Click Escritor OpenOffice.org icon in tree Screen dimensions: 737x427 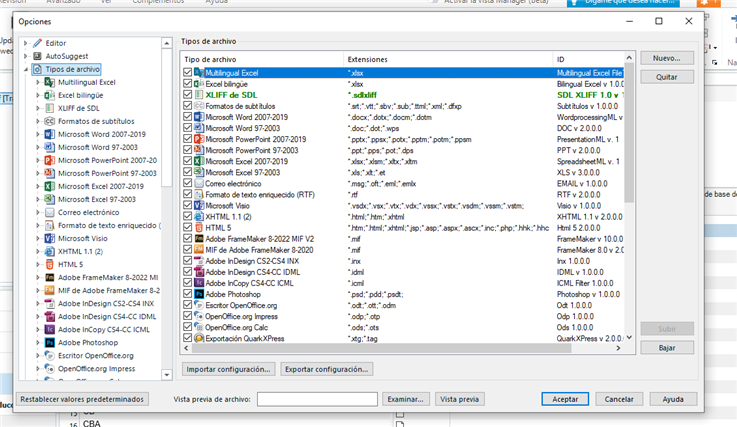tap(50, 356)
